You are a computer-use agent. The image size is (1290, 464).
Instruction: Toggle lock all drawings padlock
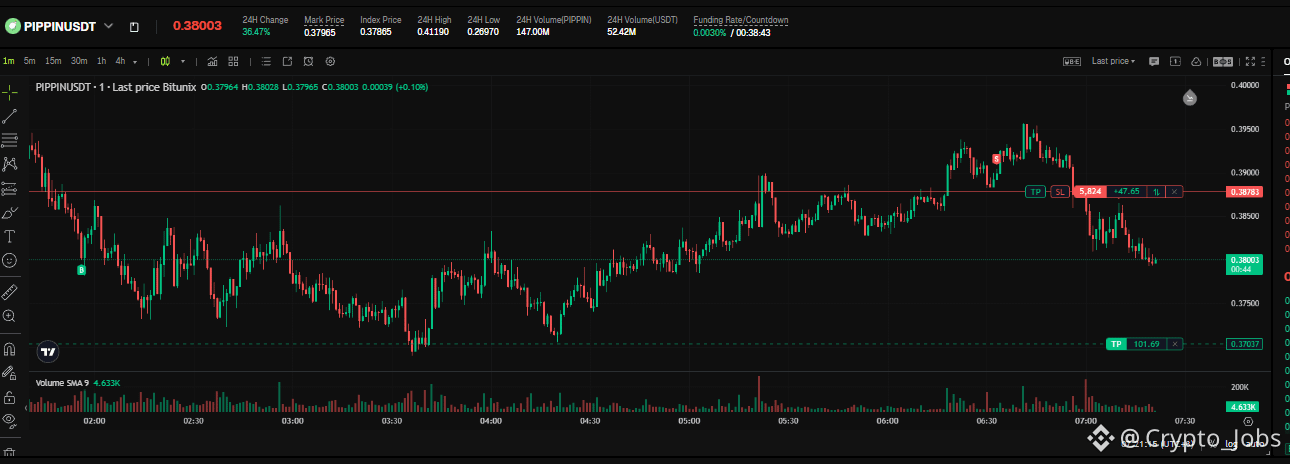(10, 396)
